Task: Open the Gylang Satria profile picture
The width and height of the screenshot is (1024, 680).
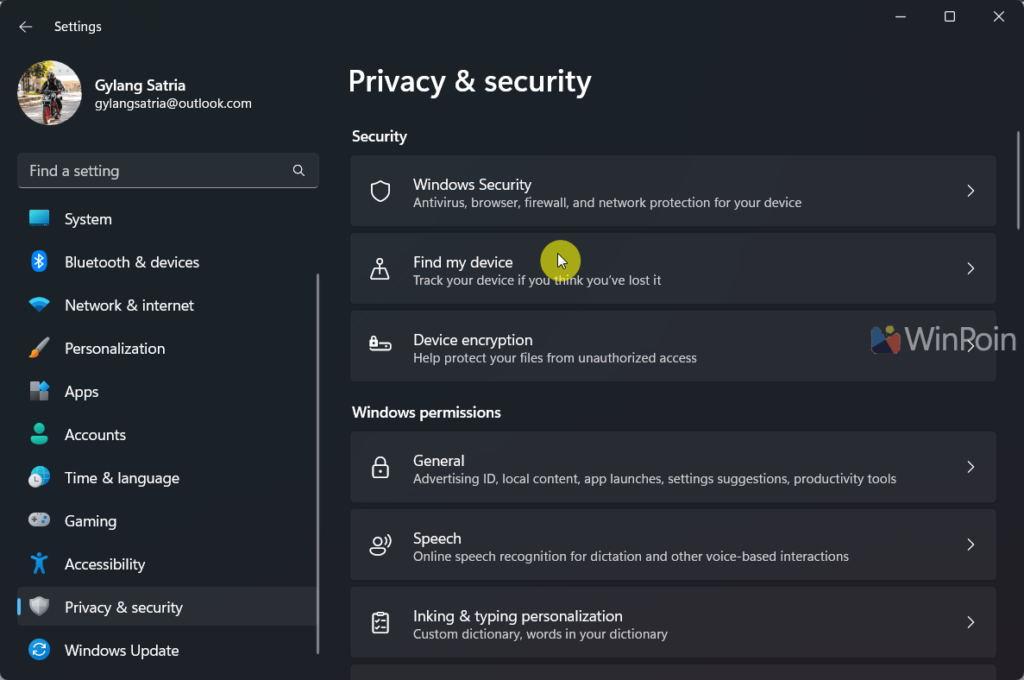Action: pos(50,93)
